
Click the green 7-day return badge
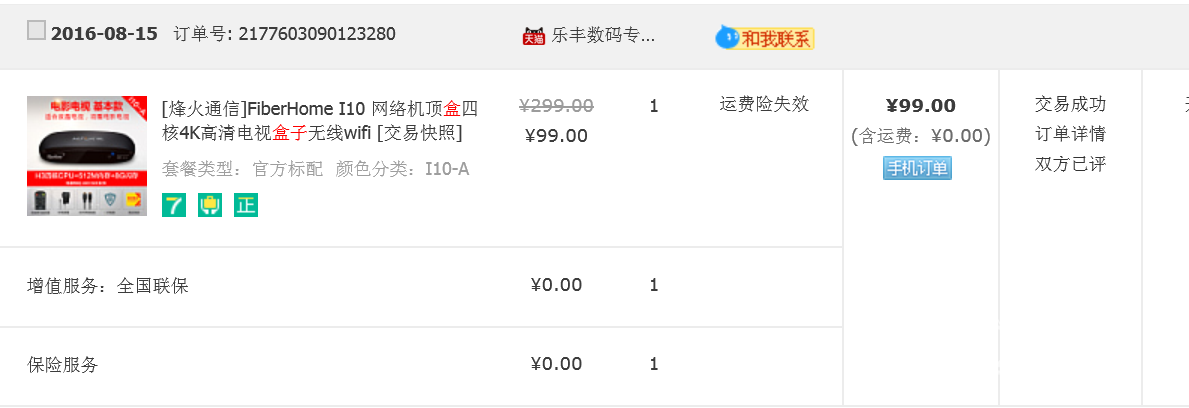(174, 205)
